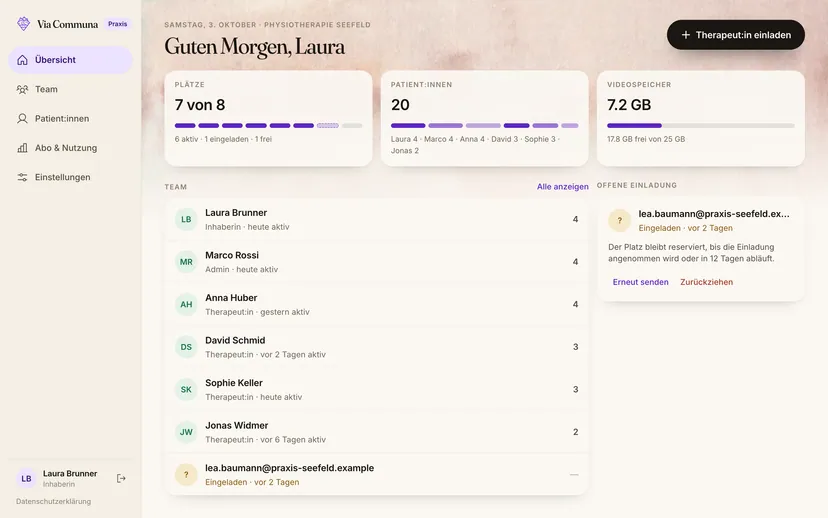The height and width of the screenshot is (518, 828).
Task: Resend the invitation with Erneut senden
Action: click(641, 282)
